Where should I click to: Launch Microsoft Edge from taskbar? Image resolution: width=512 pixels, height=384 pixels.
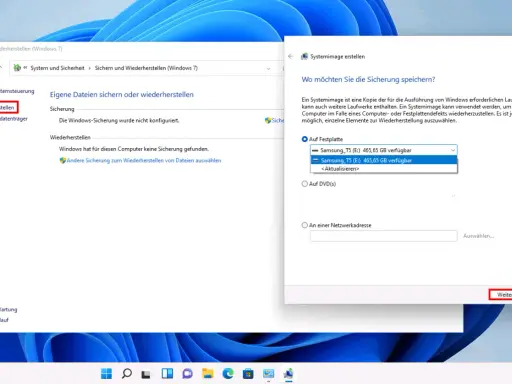pyautogui.click(x=228, y=374)
